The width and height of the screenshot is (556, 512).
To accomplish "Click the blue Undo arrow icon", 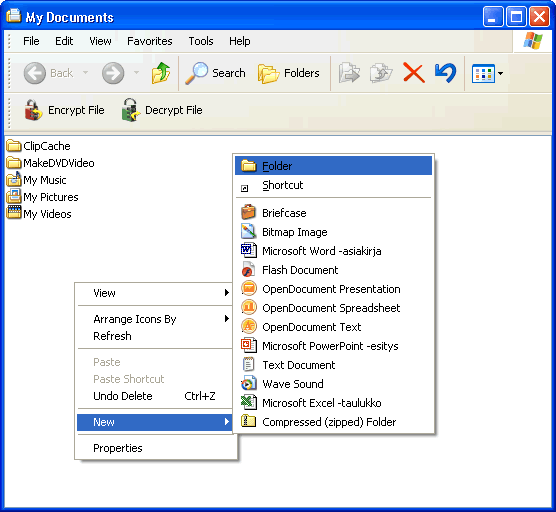I will [445, 73].
